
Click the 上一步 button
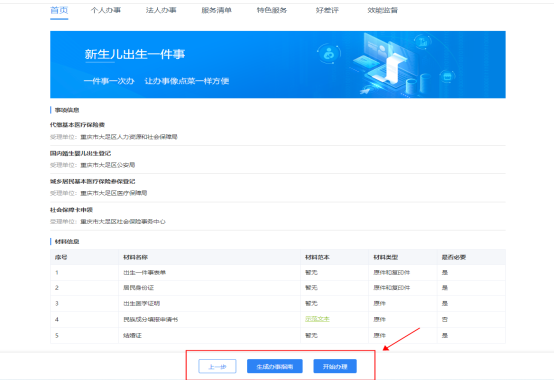(217, 366)
